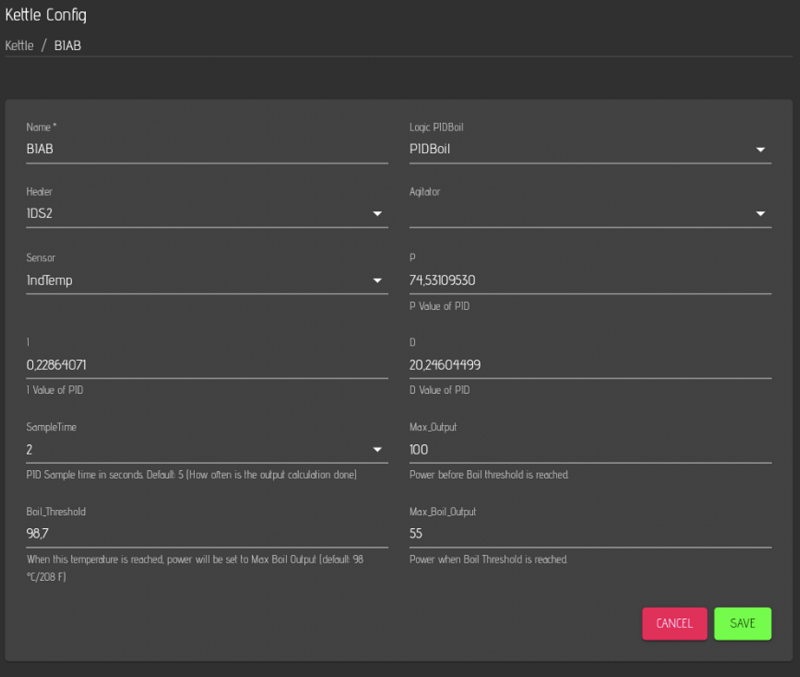Click the Heater dropdown arrow icon
800x677 pixels.
pos(377,214)
